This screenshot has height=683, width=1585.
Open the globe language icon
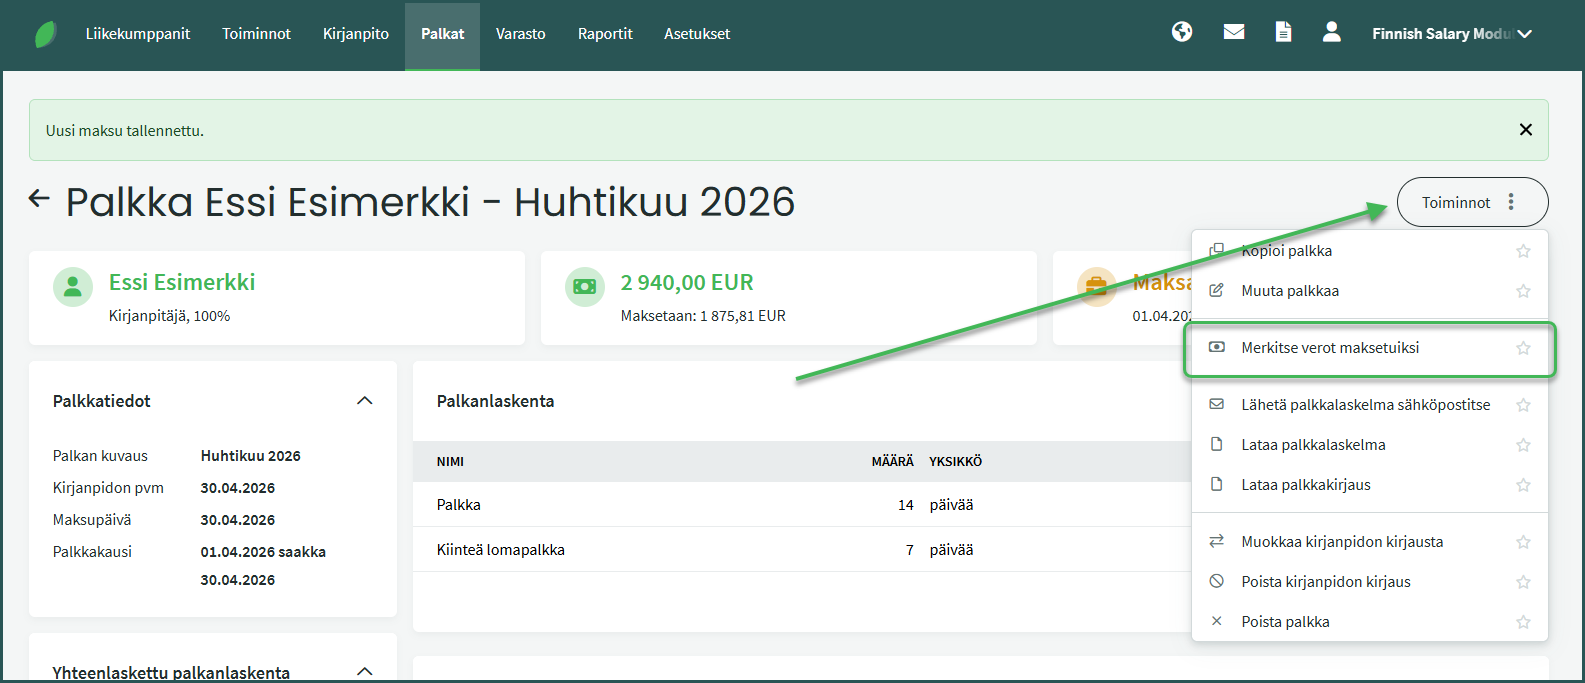pos(1182,32)
